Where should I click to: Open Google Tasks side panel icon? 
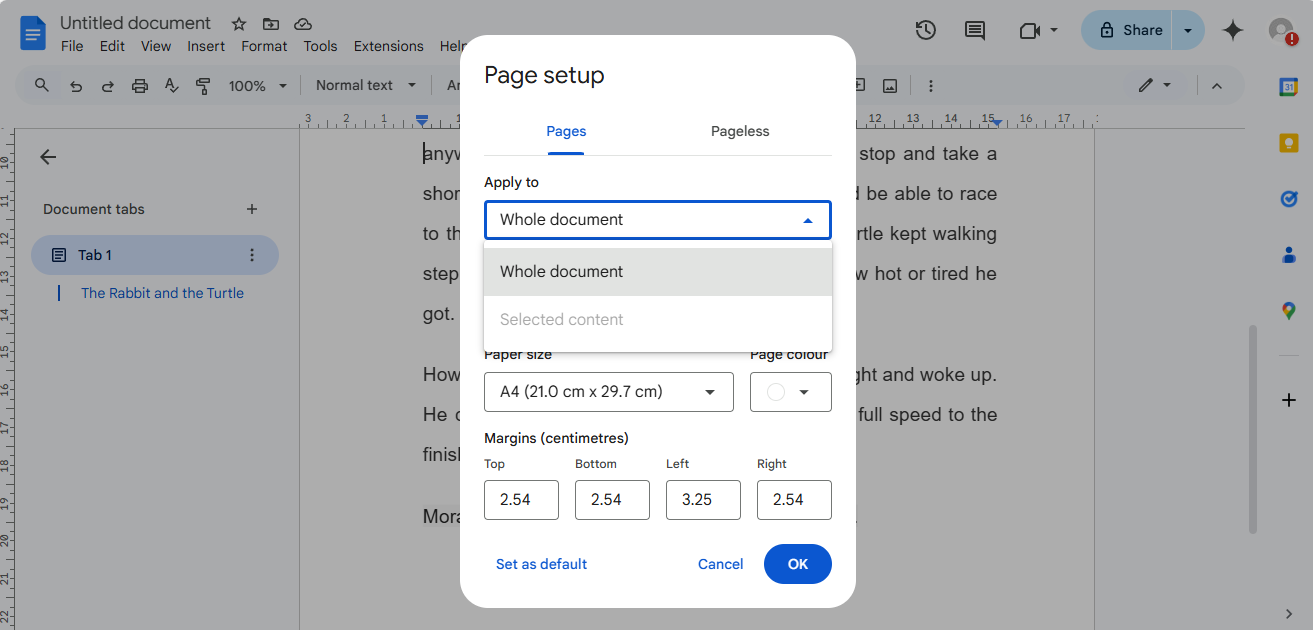[1288, 199]
